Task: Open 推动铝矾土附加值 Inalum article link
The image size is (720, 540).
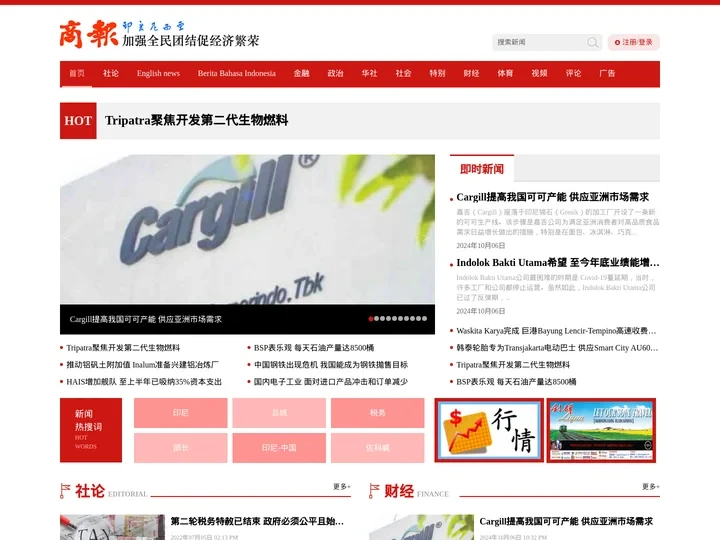Action: pos(143,365)
